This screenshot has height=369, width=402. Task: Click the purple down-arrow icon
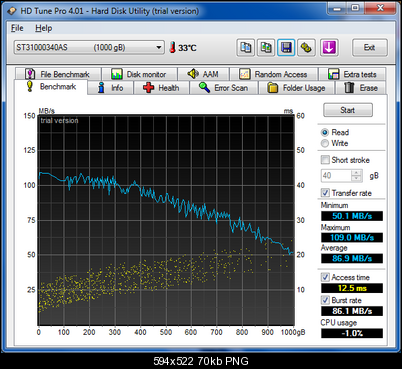[x=329, y=48]
